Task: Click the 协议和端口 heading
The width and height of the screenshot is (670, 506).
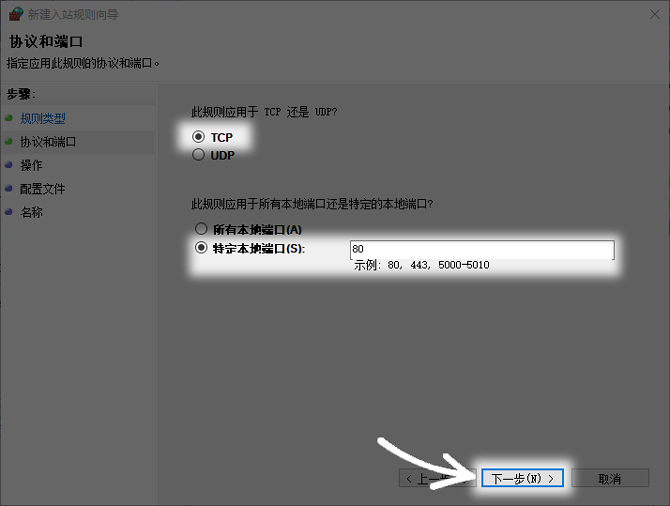Action: click(46, 42)
